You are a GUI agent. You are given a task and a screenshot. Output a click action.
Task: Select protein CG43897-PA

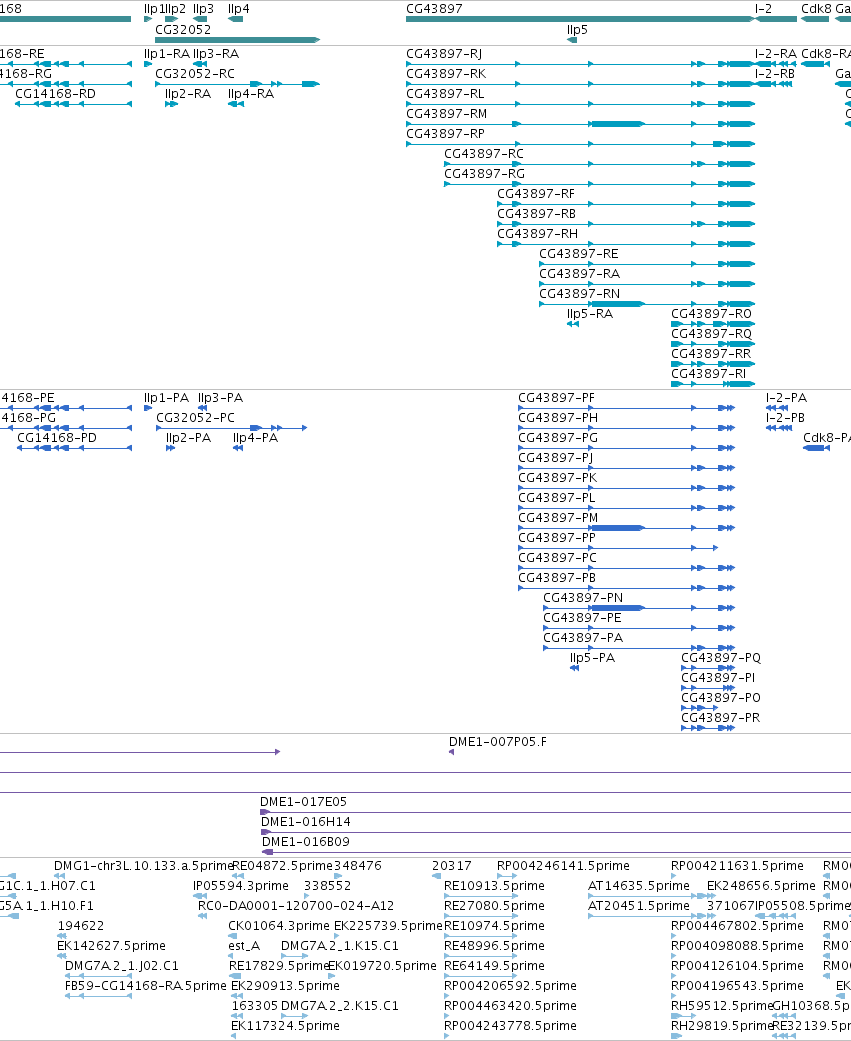point(583,637)
